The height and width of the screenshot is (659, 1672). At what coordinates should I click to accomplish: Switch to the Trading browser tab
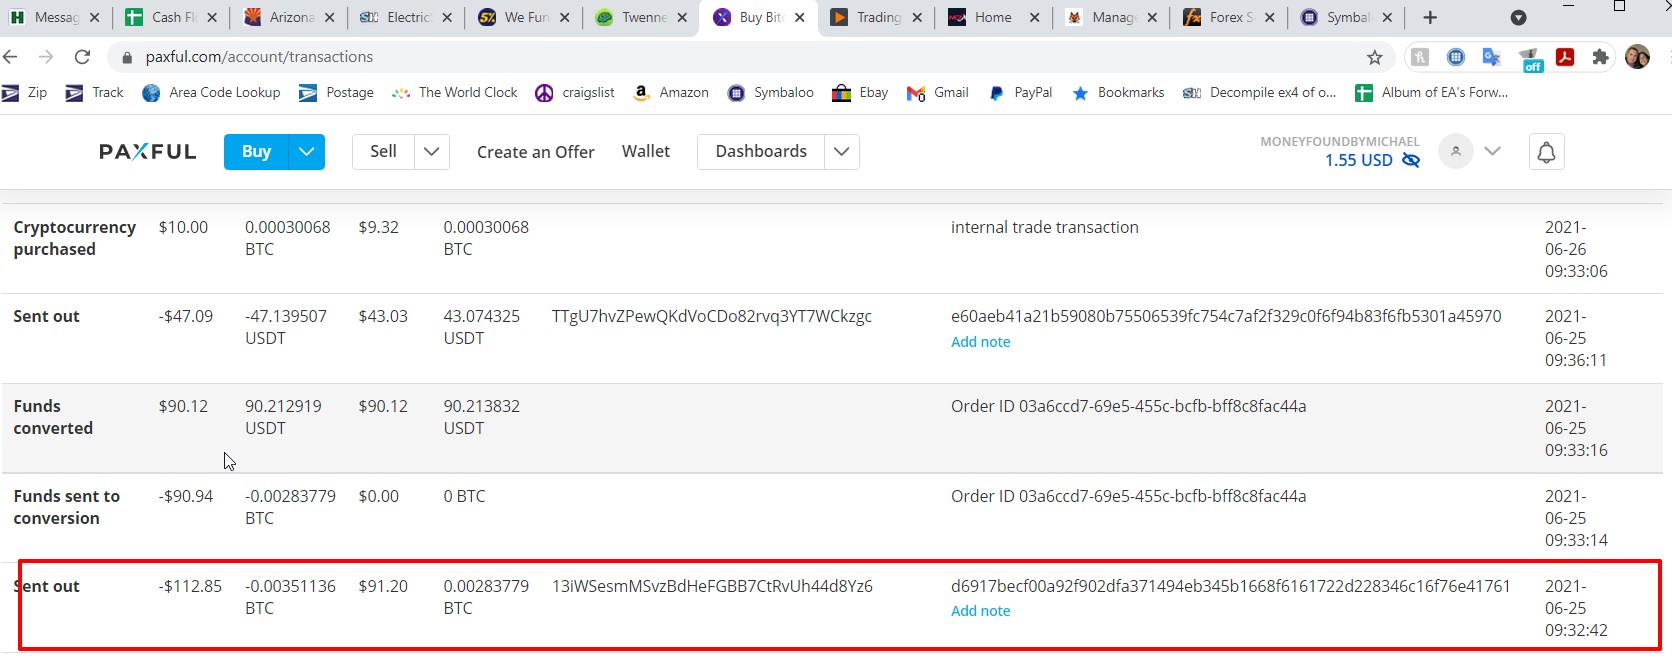point(877,17)
